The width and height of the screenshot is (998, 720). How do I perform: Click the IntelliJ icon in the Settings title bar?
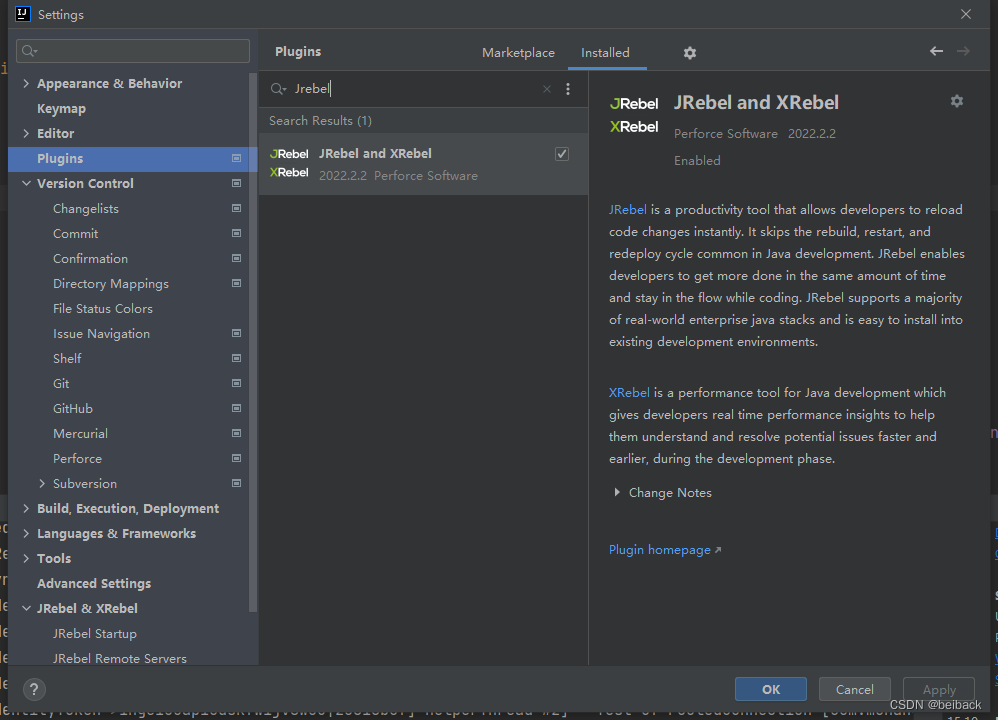pos(23,14)
